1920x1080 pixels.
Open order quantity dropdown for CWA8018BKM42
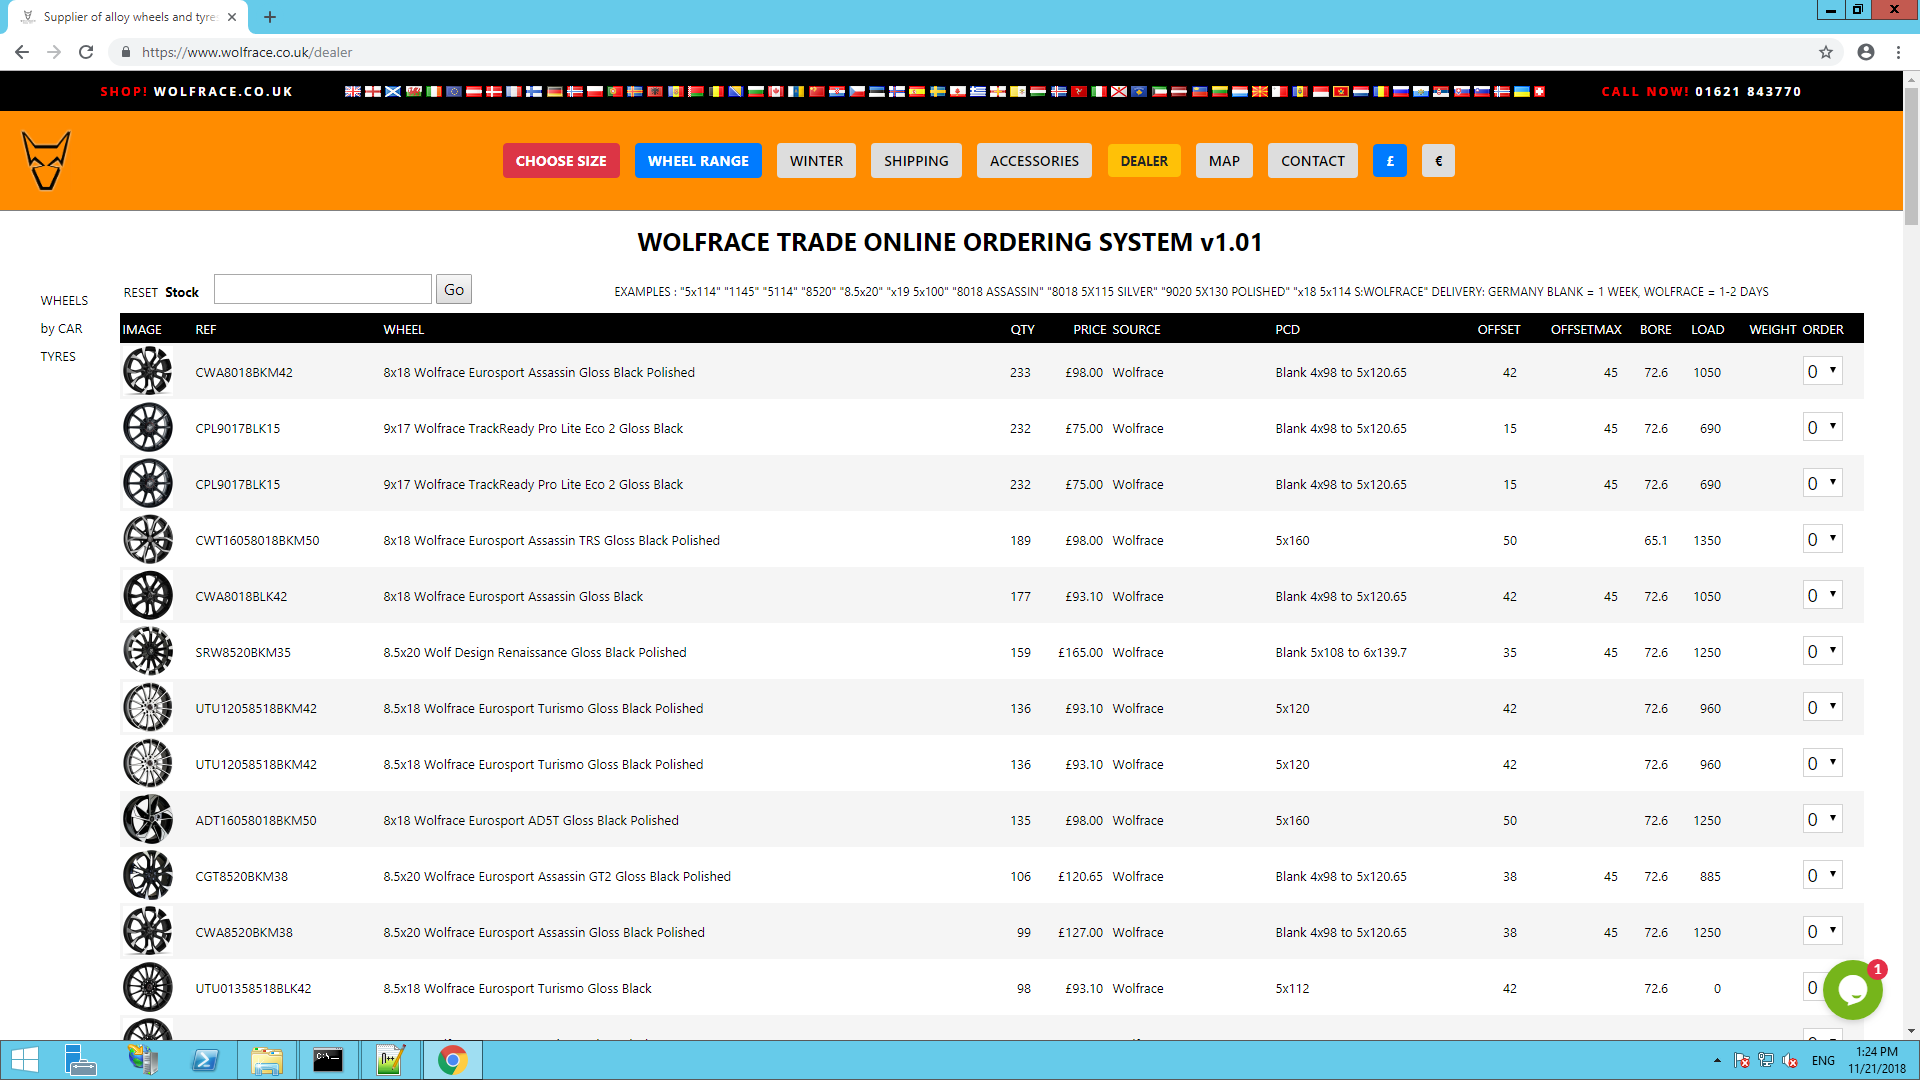click(1823, 371)
